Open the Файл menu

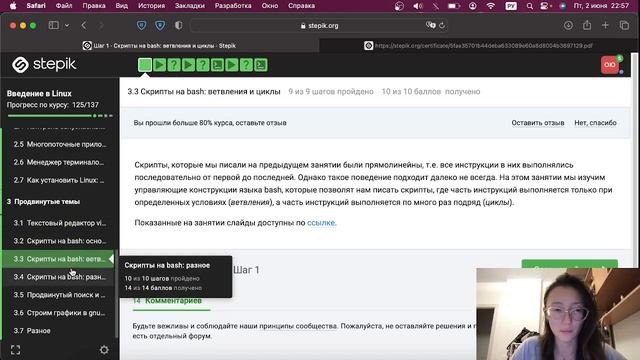pos(64,6)
